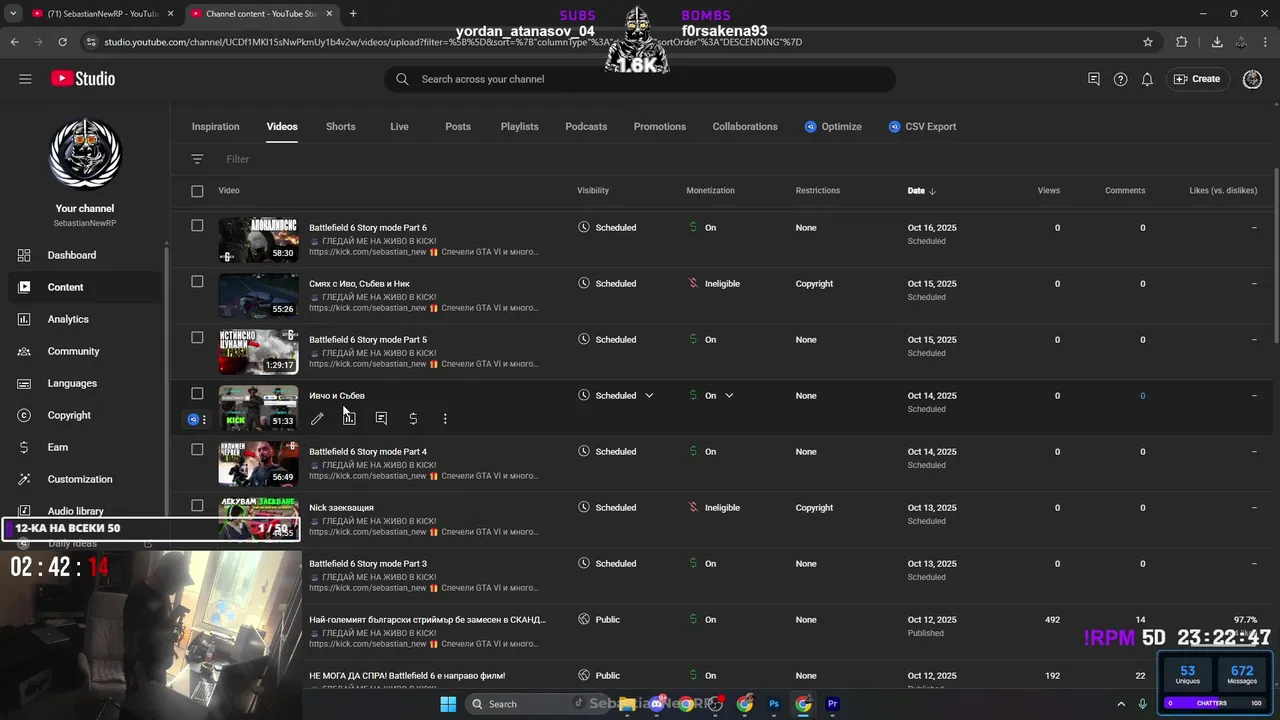1280x720 pixels.
Task: Click the CSV Export button
Action: click(x=922, y=127)
